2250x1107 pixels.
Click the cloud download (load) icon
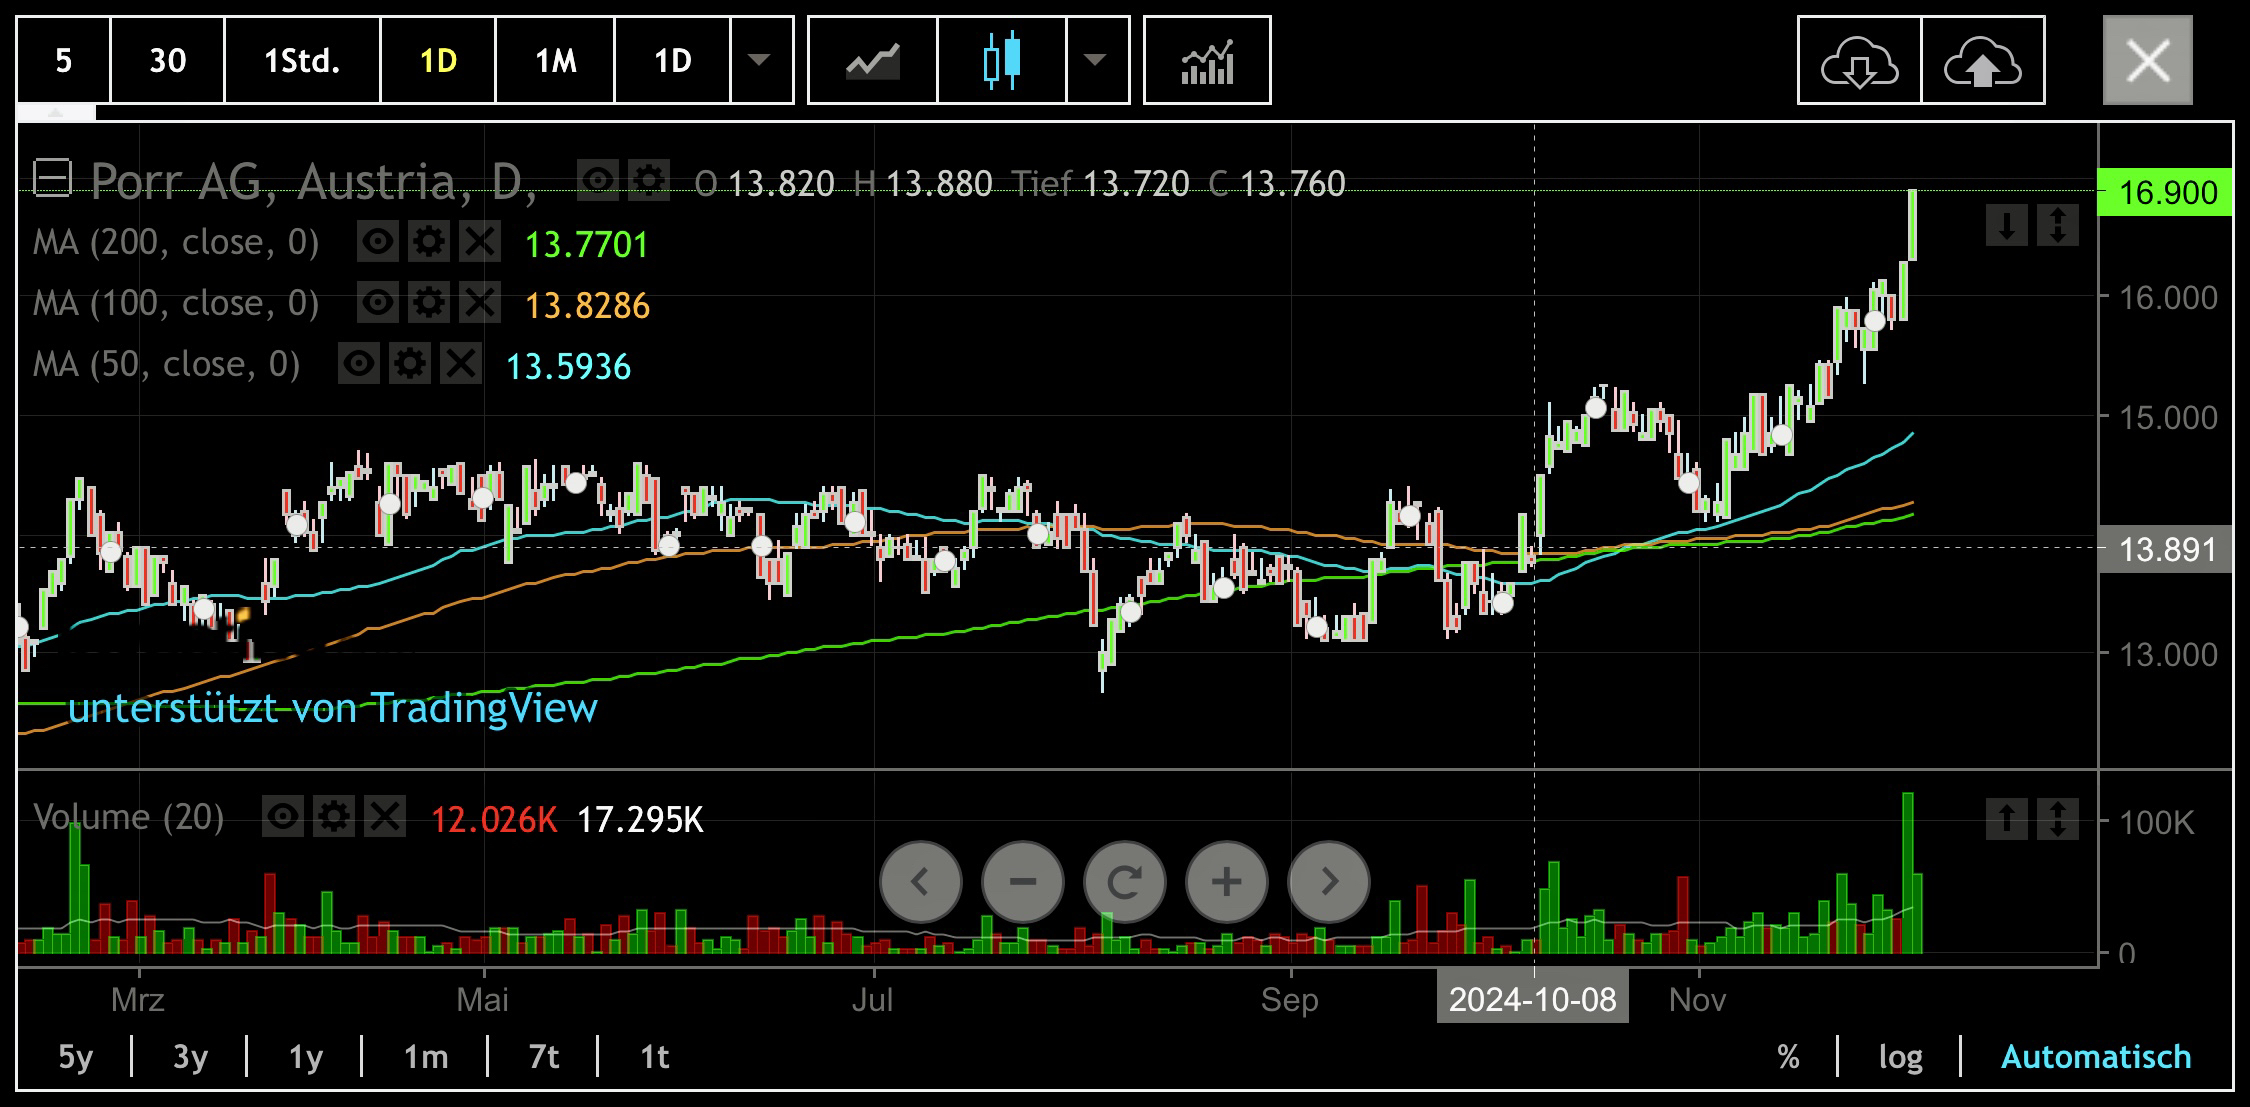[x=1859, y=60]
